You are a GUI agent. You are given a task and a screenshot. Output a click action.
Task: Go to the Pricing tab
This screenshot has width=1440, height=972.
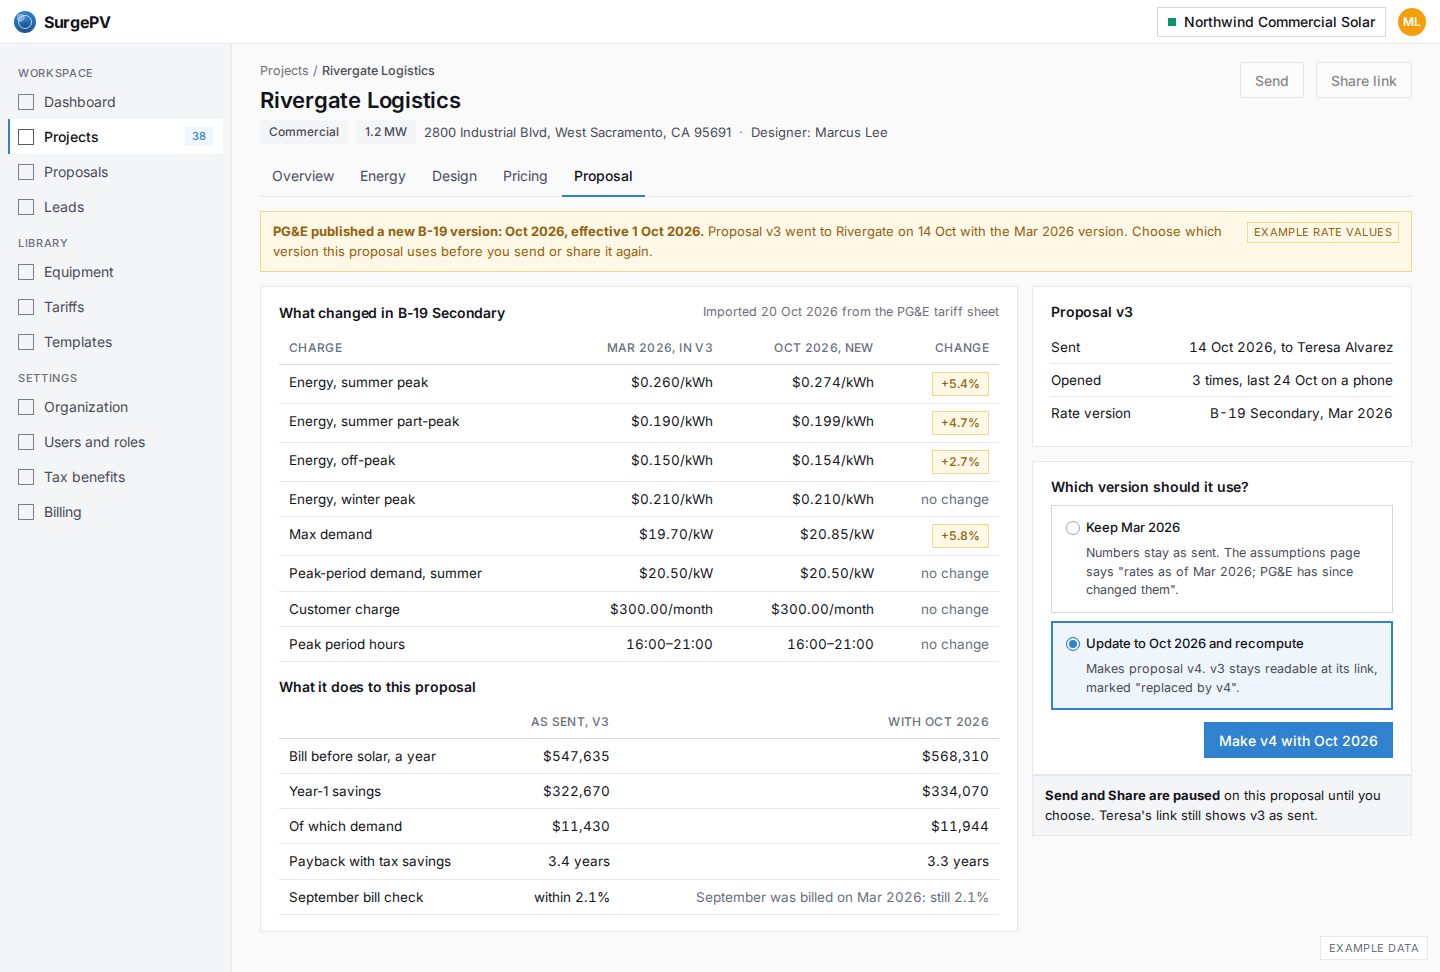tap(525, 176)
